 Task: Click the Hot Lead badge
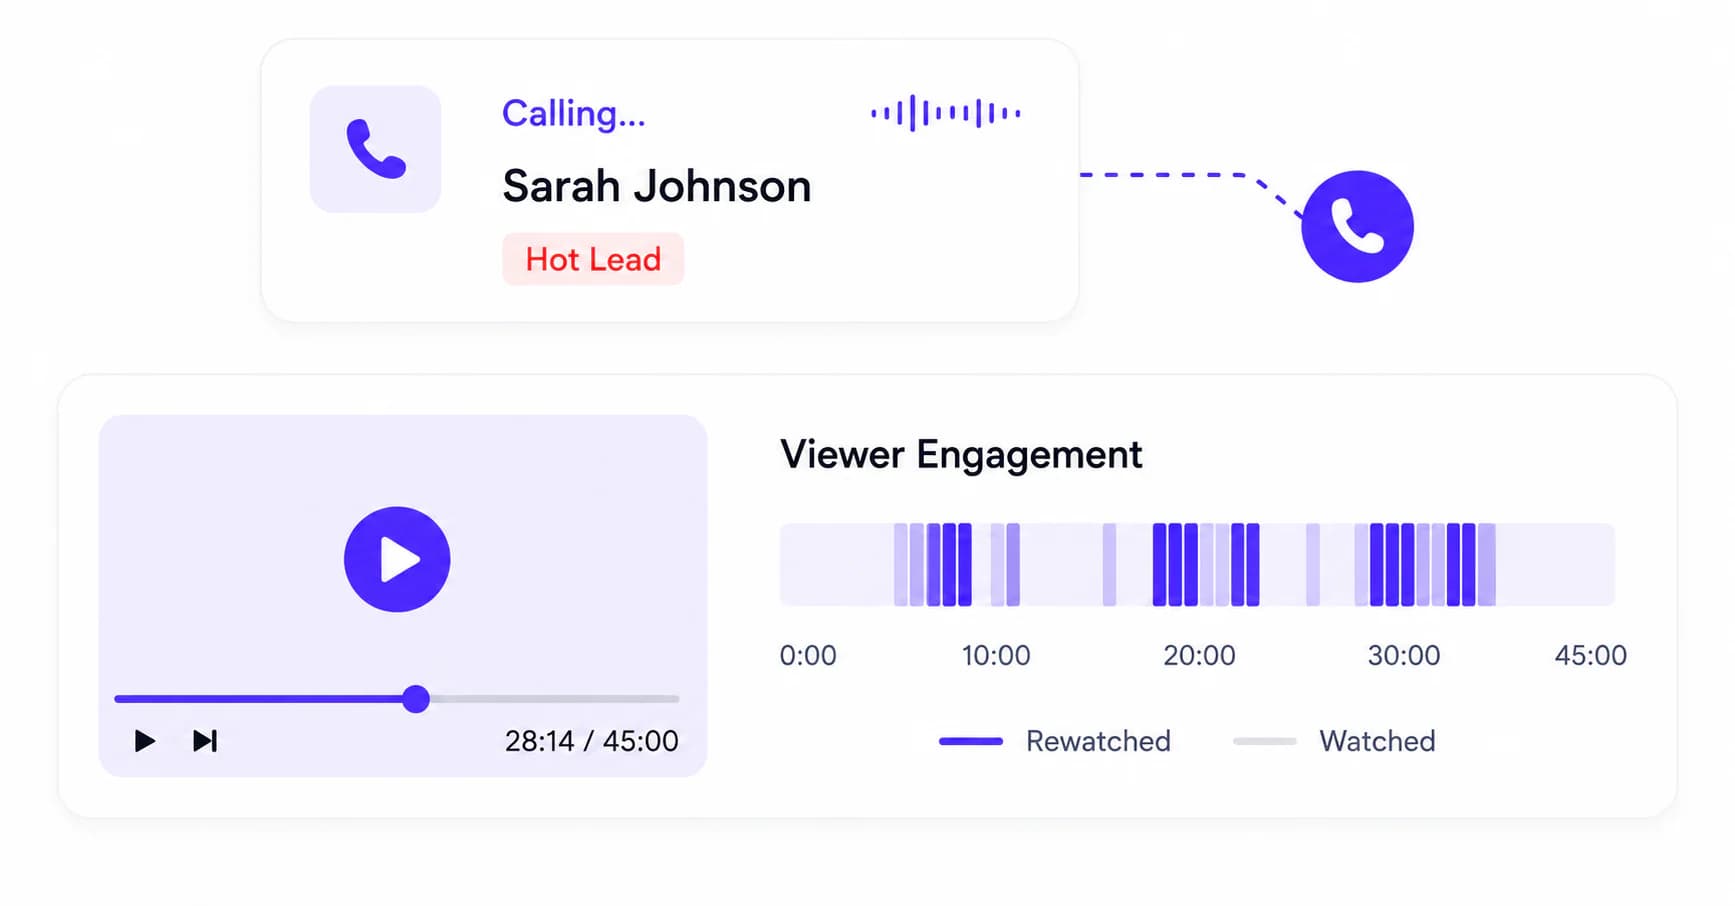tap(593, 259)
